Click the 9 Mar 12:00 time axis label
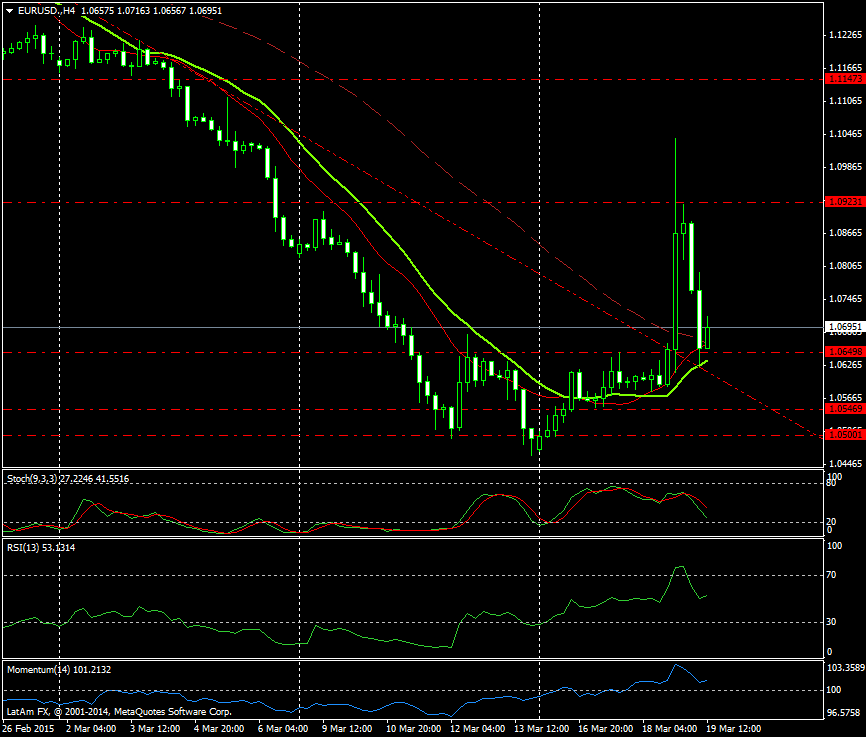866x737 pixels. tap(350, 729)
